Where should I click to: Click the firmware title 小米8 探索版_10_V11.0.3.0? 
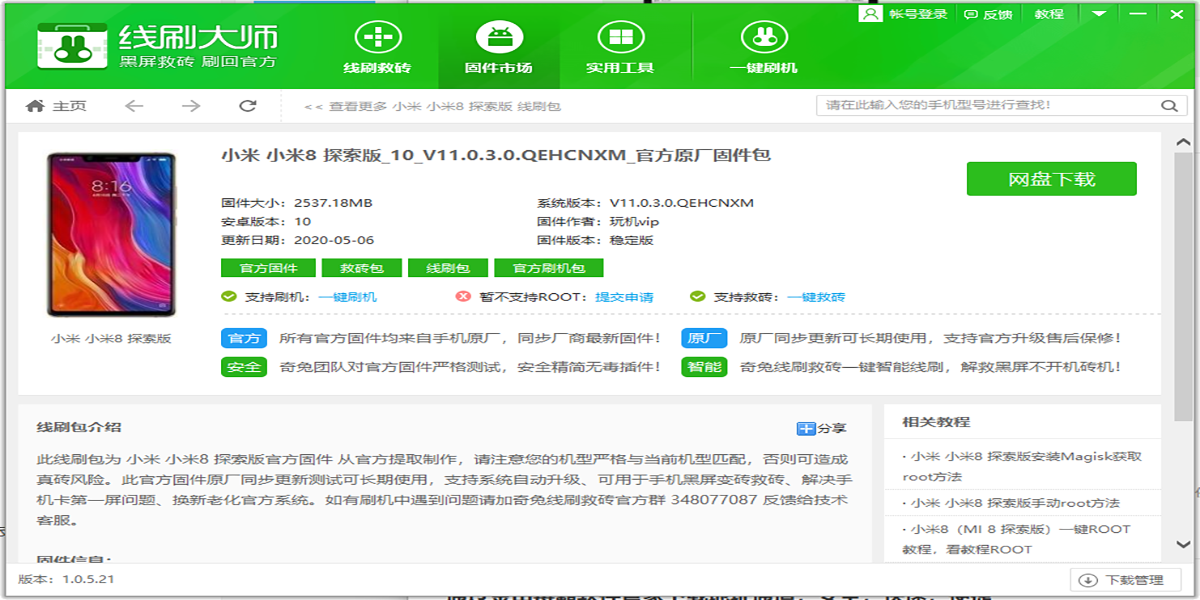pos(496,156)
